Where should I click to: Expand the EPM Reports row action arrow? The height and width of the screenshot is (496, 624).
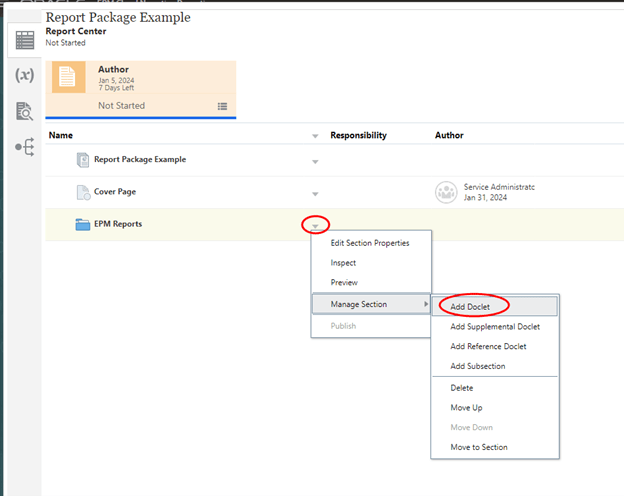(316, 226)
